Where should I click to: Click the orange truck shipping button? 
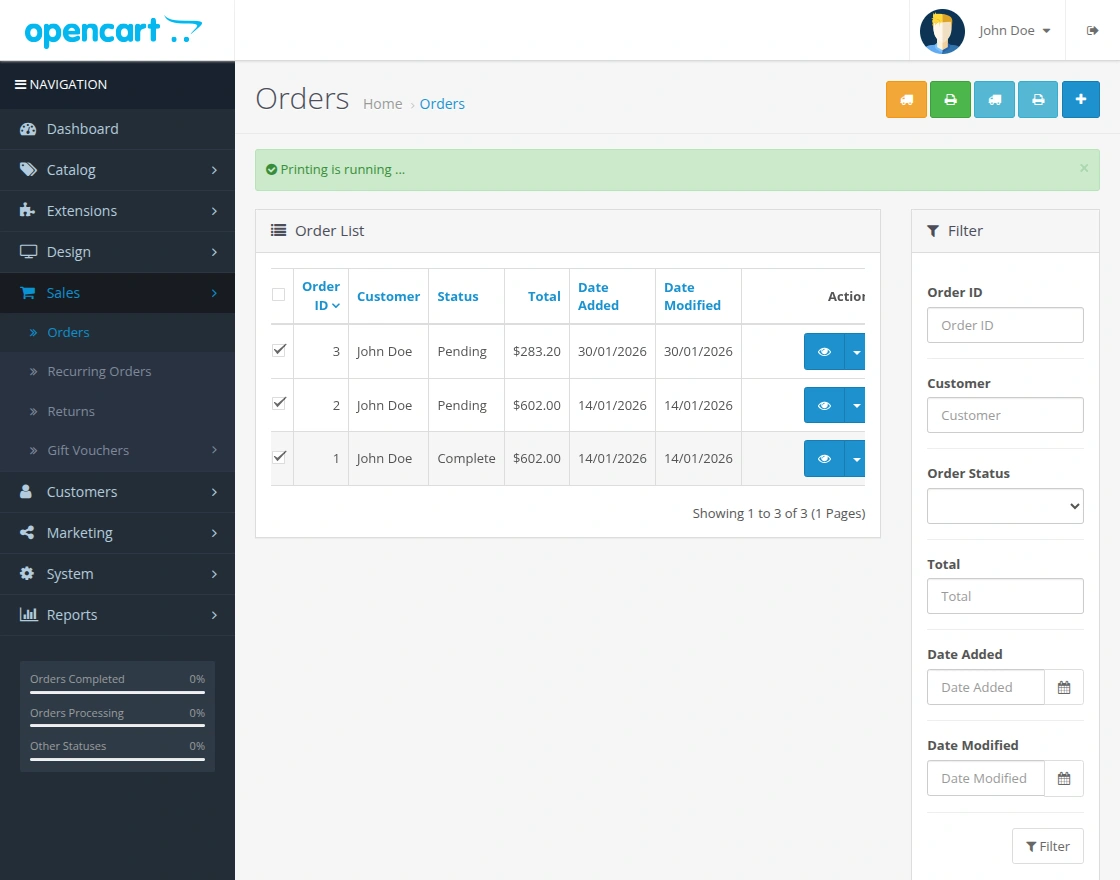pos(906,99)
